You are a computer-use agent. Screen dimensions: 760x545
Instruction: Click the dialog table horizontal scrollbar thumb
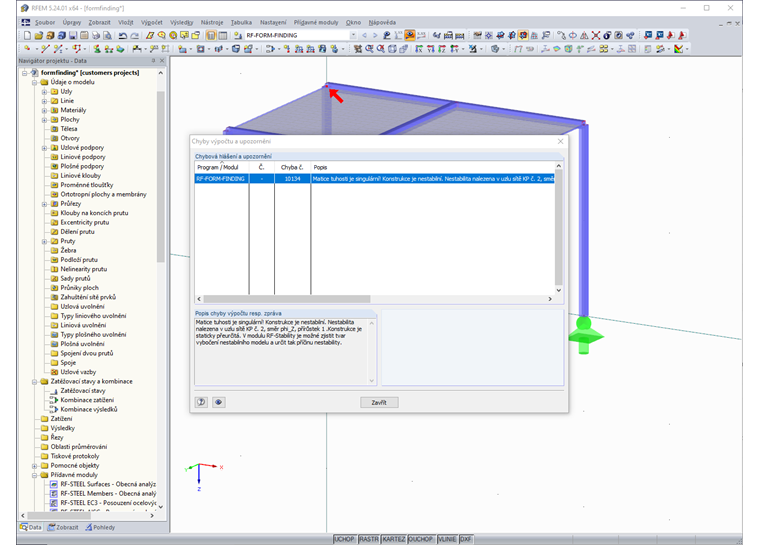pos(286,299)
